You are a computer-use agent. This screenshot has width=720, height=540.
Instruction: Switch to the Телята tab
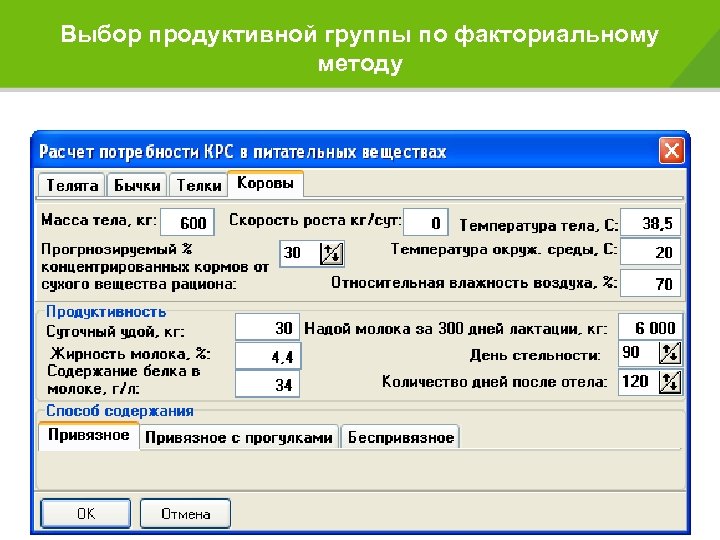[x=72, y=185]
